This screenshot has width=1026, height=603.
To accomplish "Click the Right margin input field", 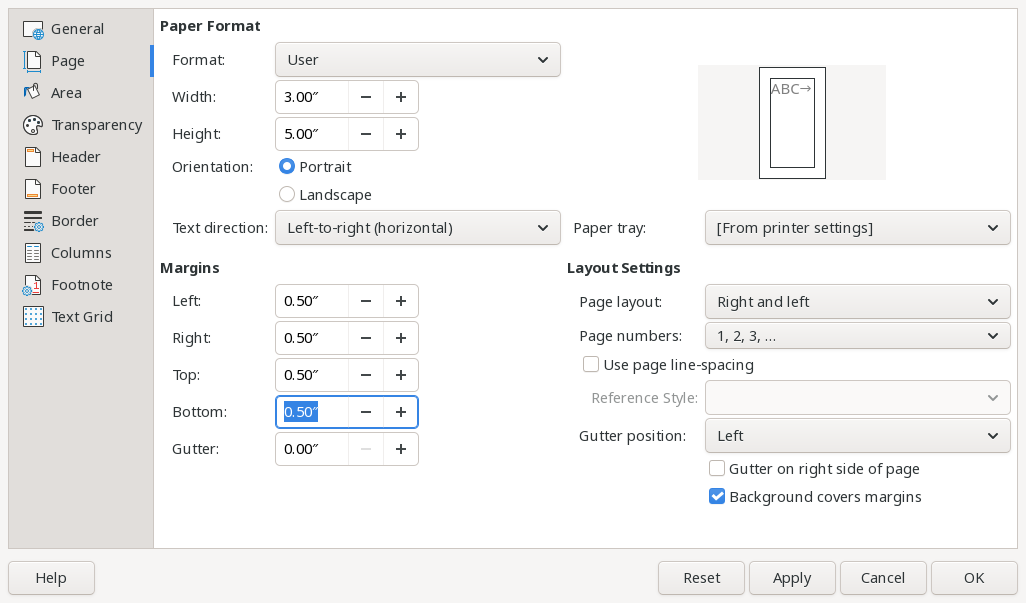I will [x=312, y=338].
